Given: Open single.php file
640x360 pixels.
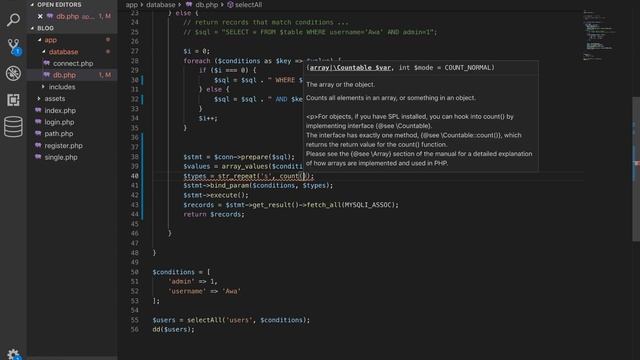Looking at the screenshot, I should tap(61, 157).
